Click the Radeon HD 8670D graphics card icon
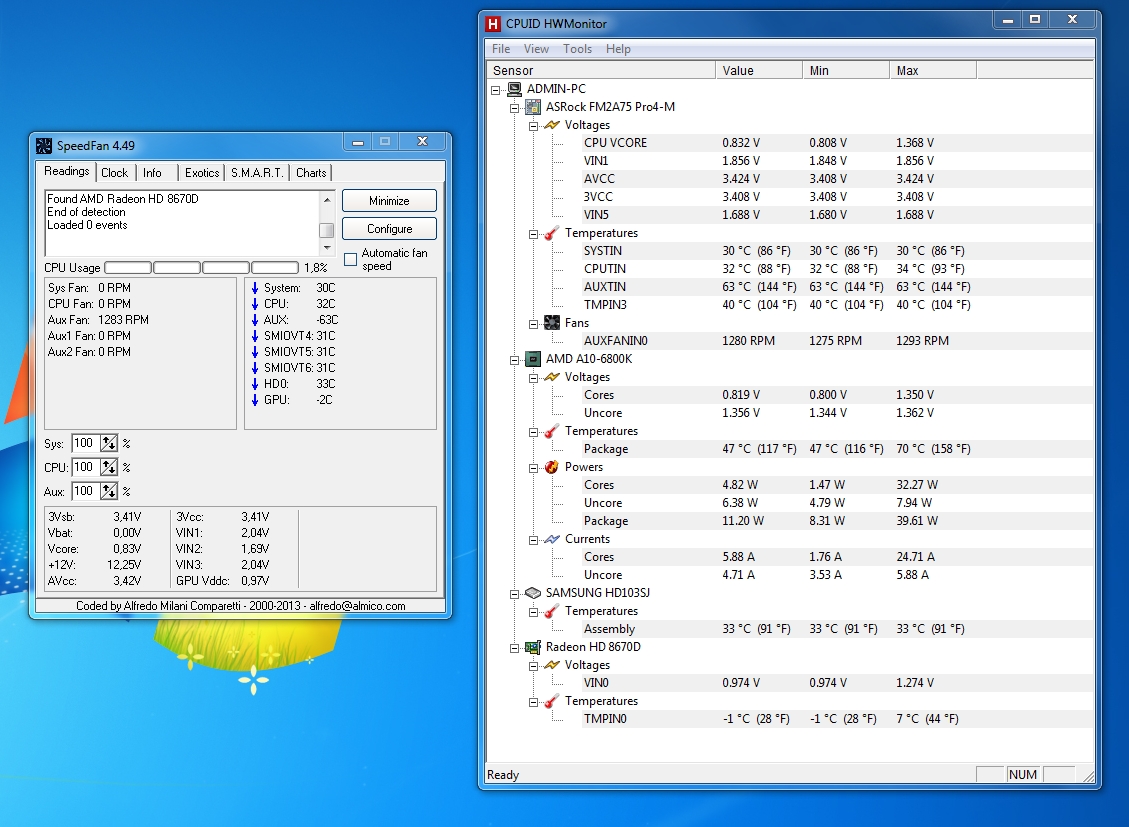Screen dimensions: 1129x827 (533, 646)
